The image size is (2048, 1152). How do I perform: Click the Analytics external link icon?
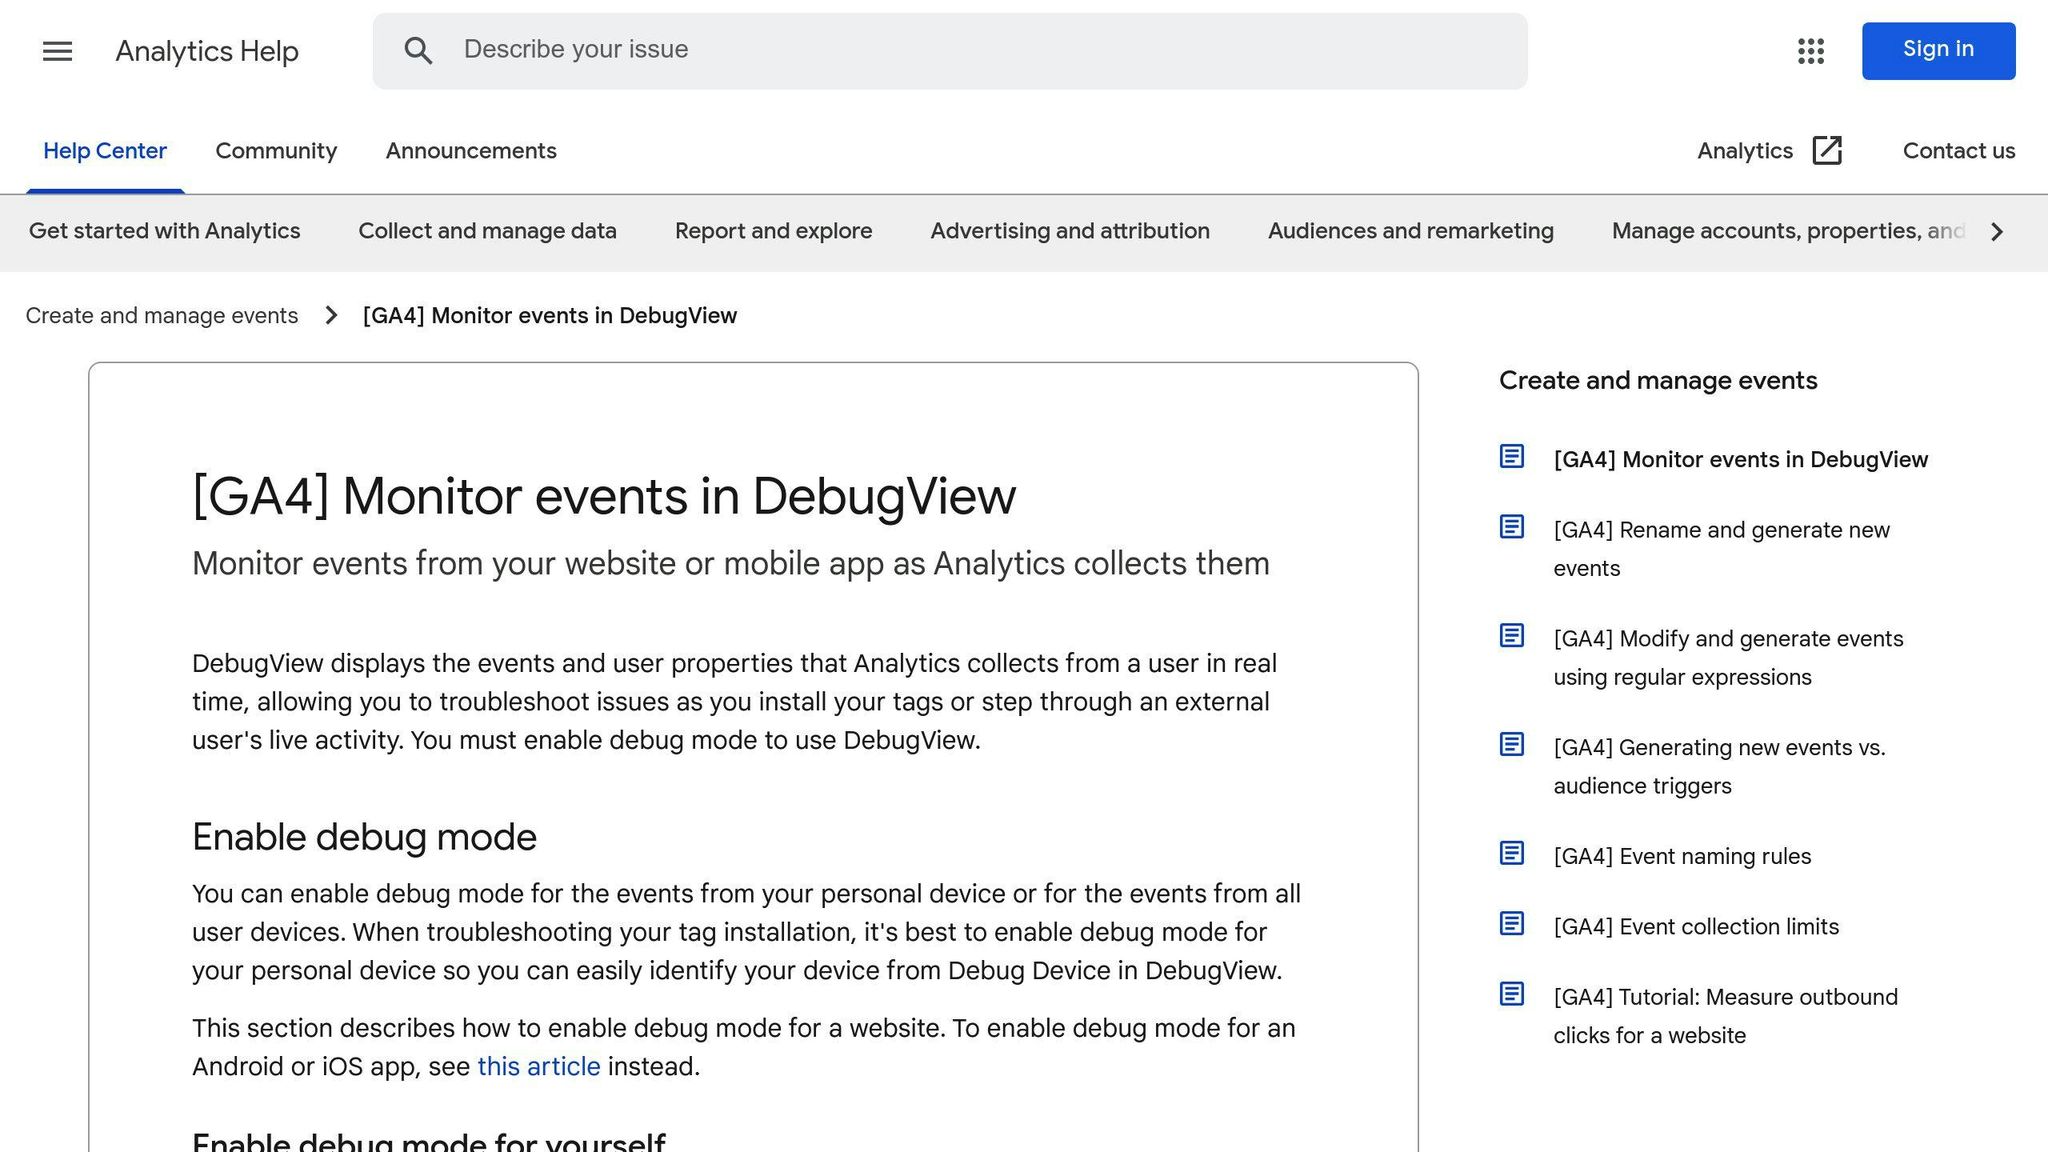click(1827, 151)
